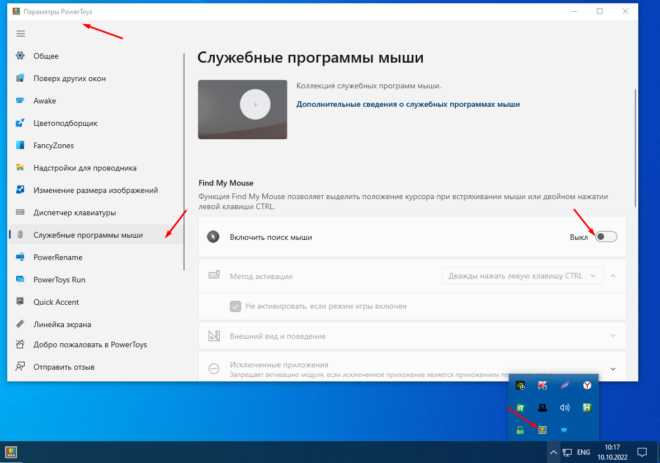The image size is (660, 463).
Task: Click the taskbar clock showing 10:17
Action: [x=612, y=452]
